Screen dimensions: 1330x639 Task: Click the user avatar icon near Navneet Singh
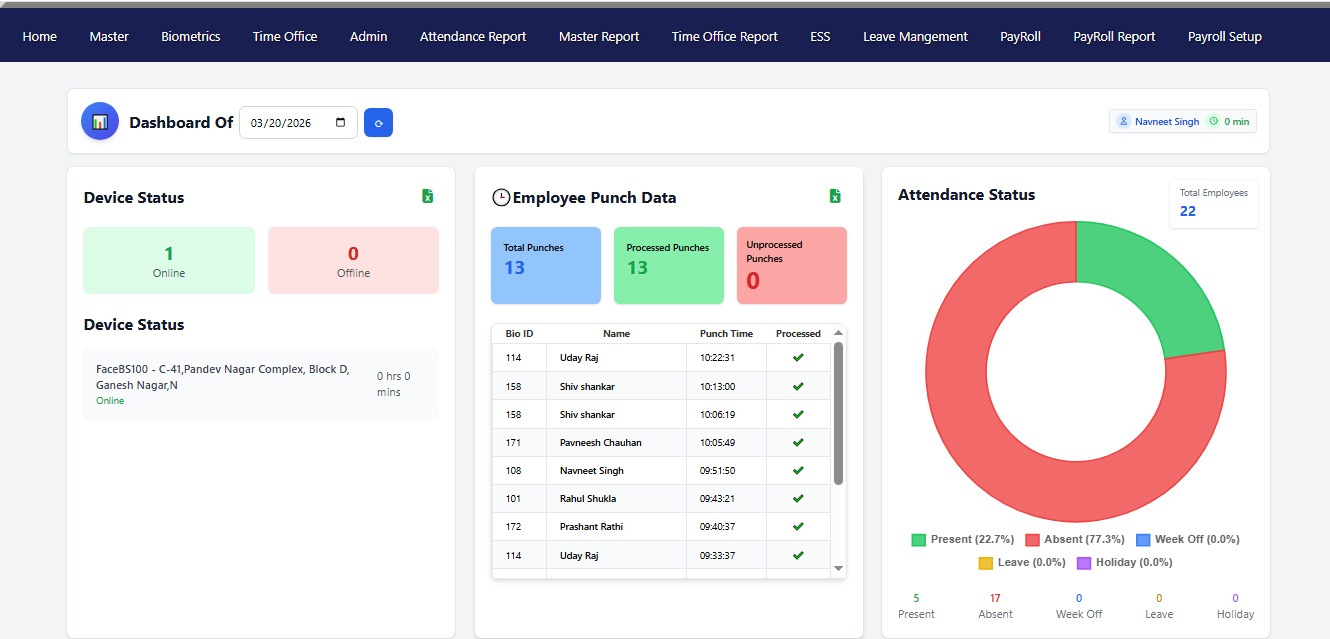click(1124, 122)
